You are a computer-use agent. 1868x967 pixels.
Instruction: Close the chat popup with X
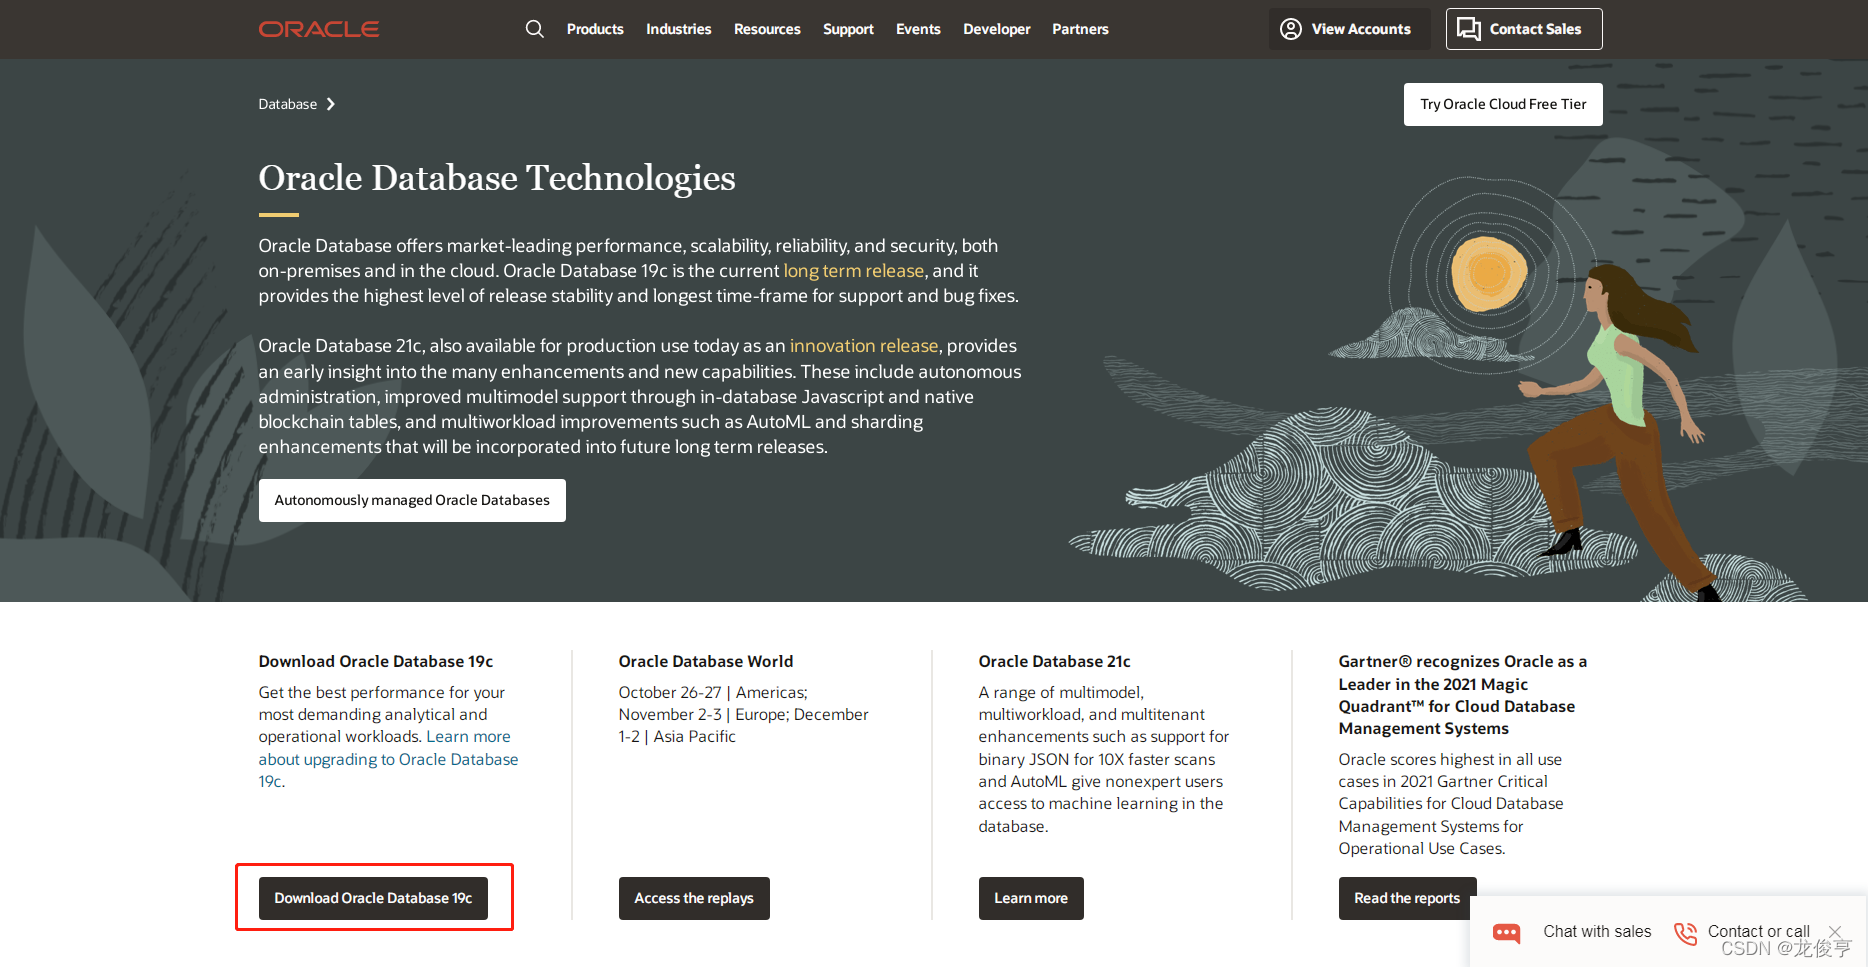coord(1835,931)
